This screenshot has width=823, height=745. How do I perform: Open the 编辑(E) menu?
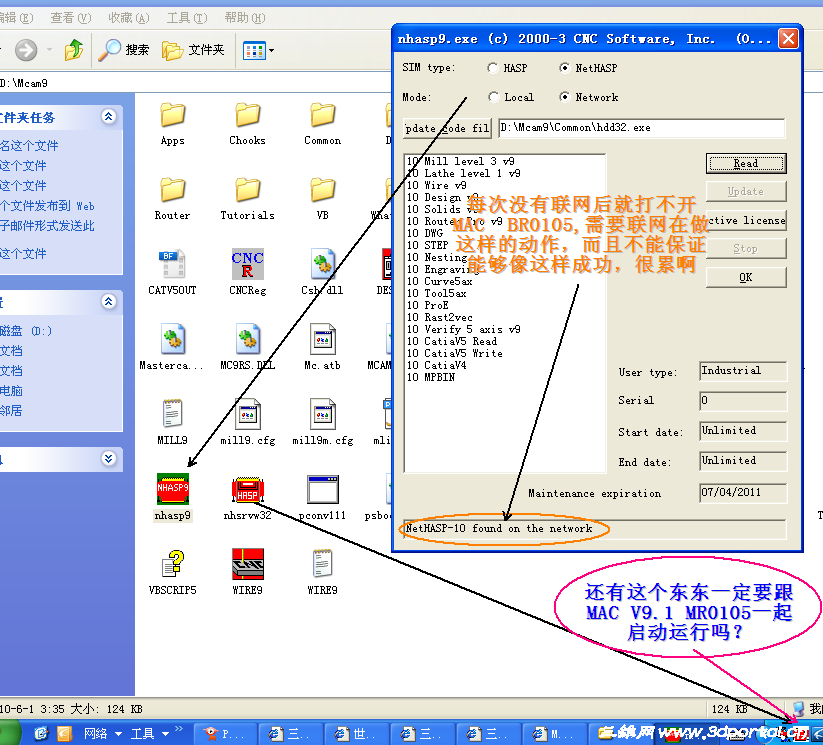tap(16, 18)
